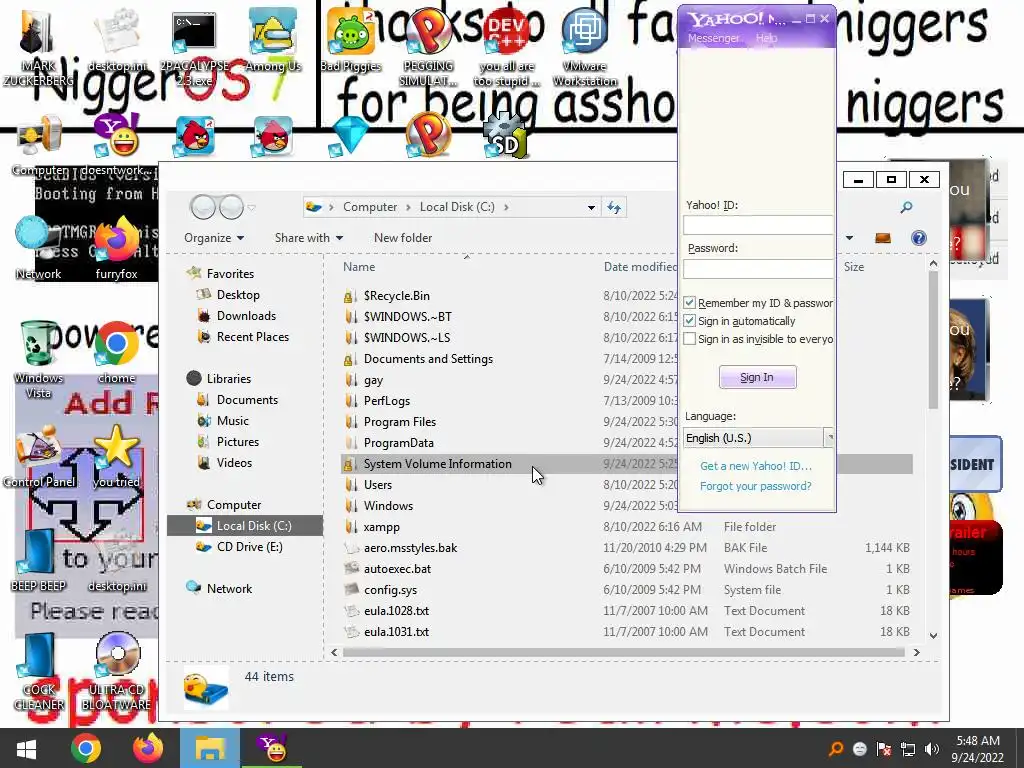Image resolution: width=1024 pixels, height=768 pixels.
Task: Open the MARK ZUCKERBERG desktop icon
Action: [38, 47]
